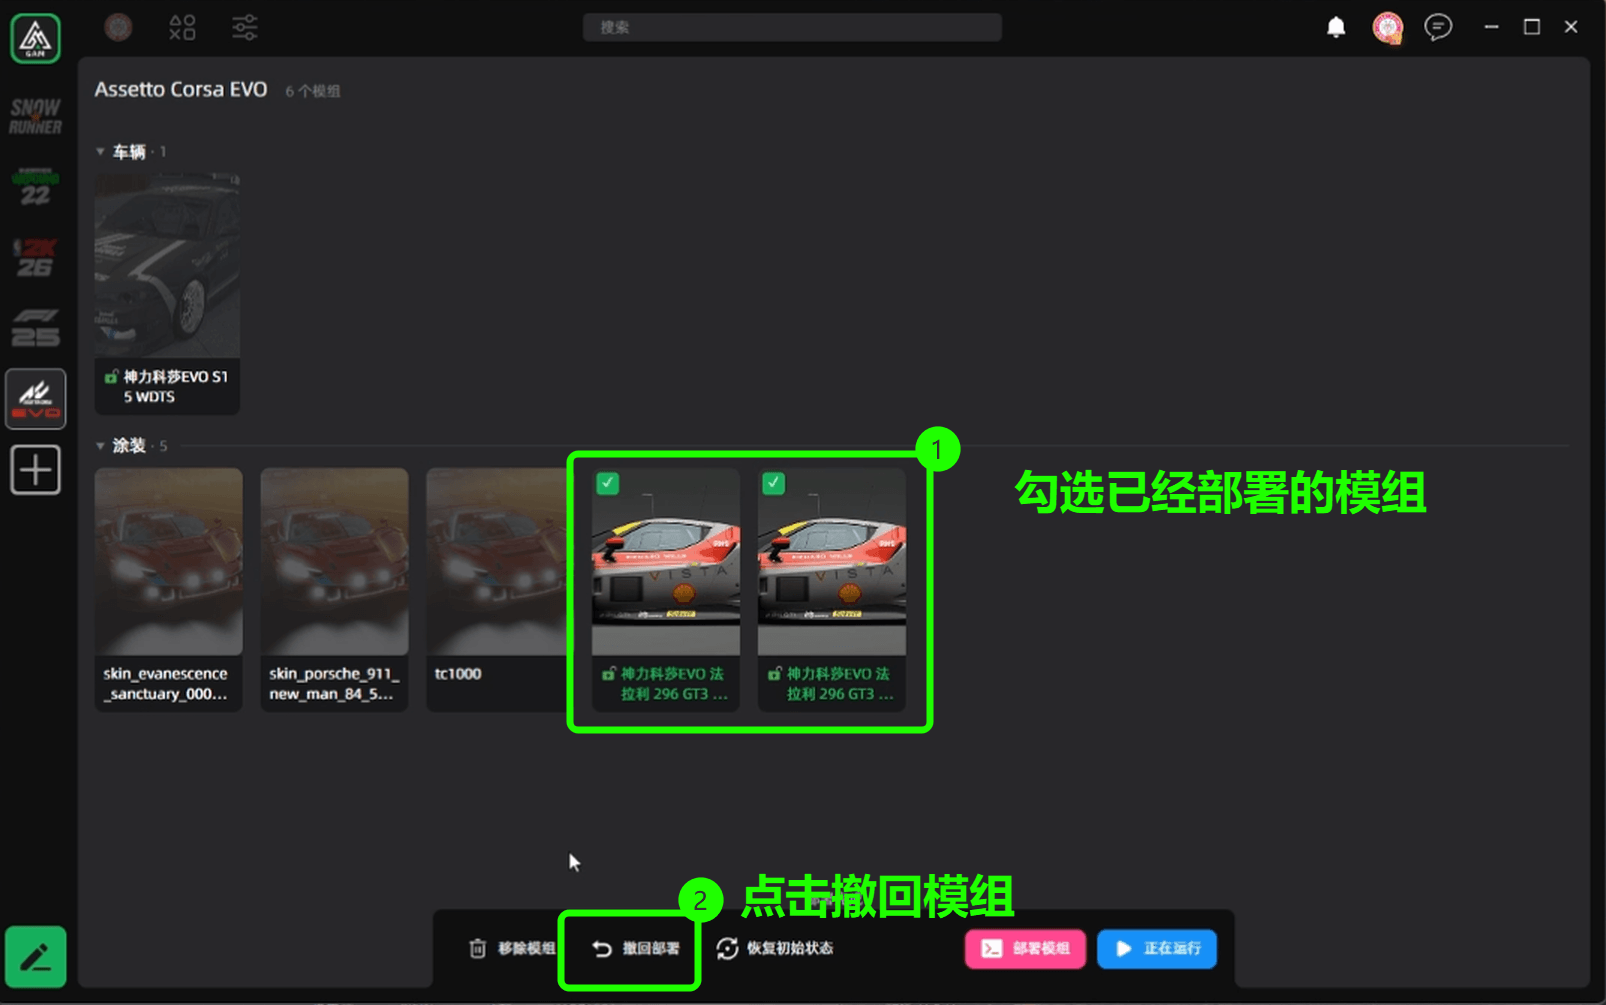The image size is (1606, 1005).
Task: Open the user avatar profile
Action: [x=1388, y=27]
